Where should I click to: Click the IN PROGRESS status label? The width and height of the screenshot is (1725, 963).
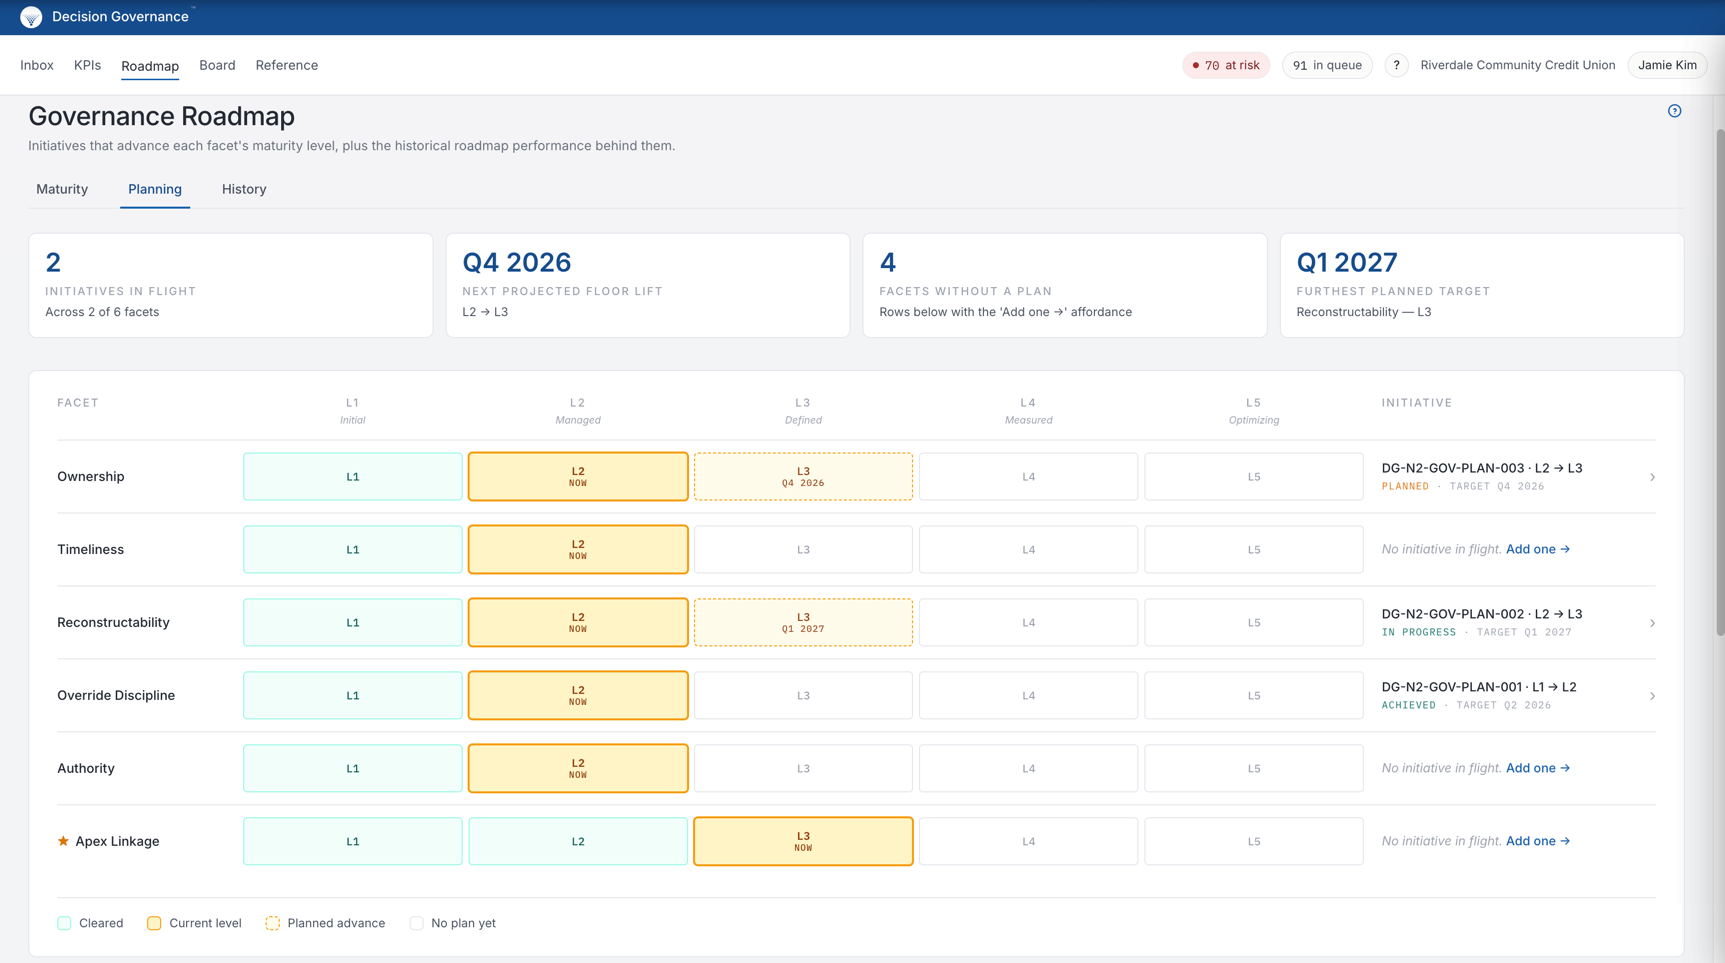1418,632
